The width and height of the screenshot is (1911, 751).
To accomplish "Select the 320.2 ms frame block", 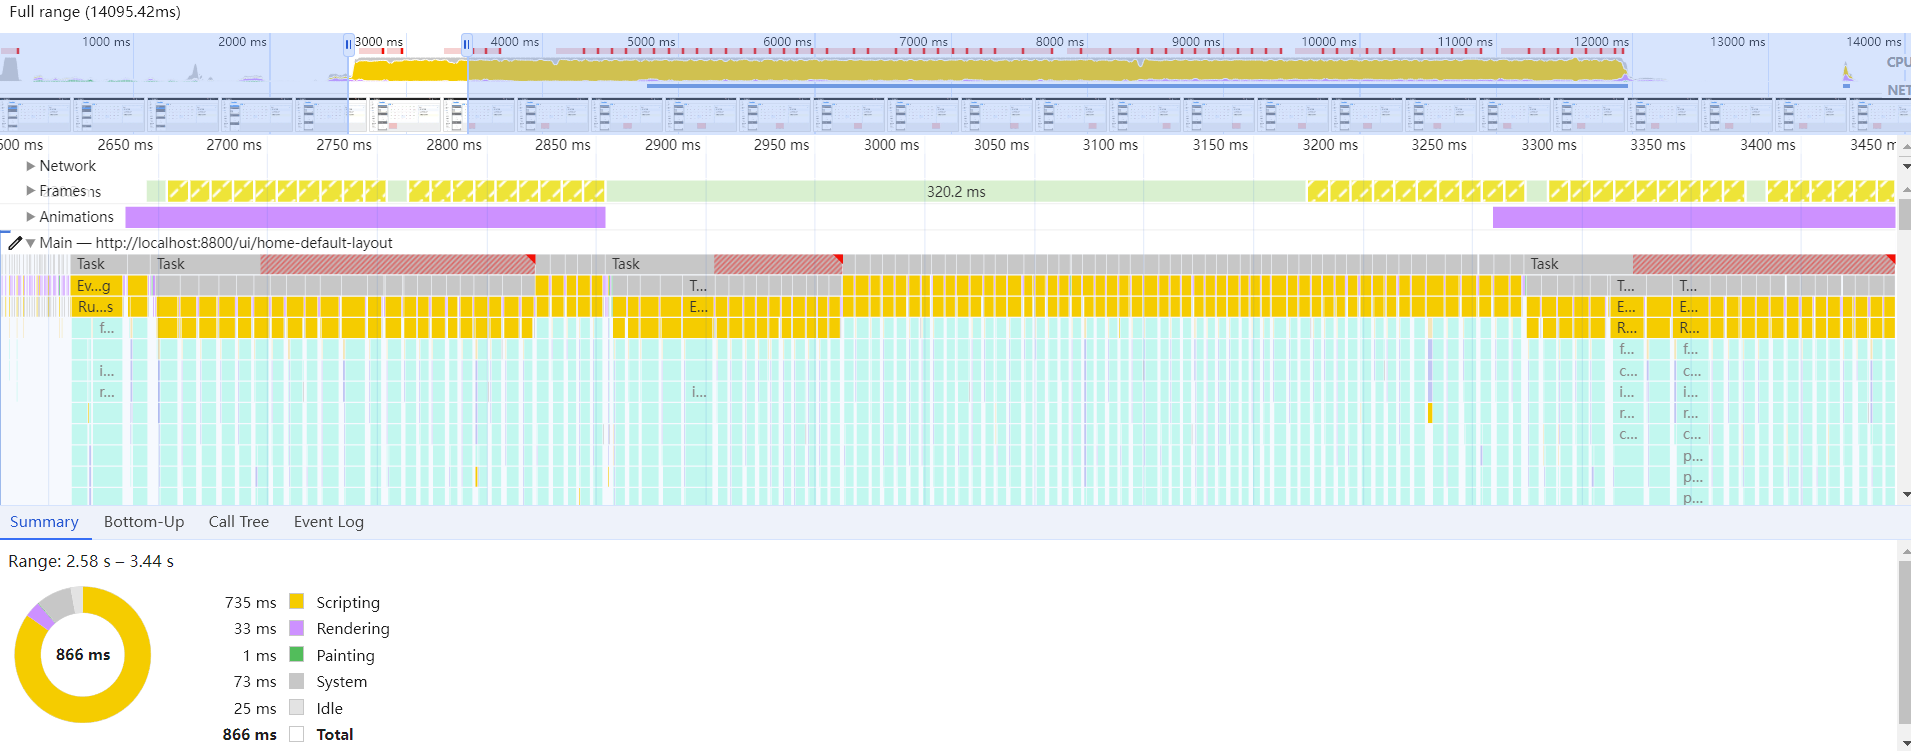I will [x=956, y=192].
